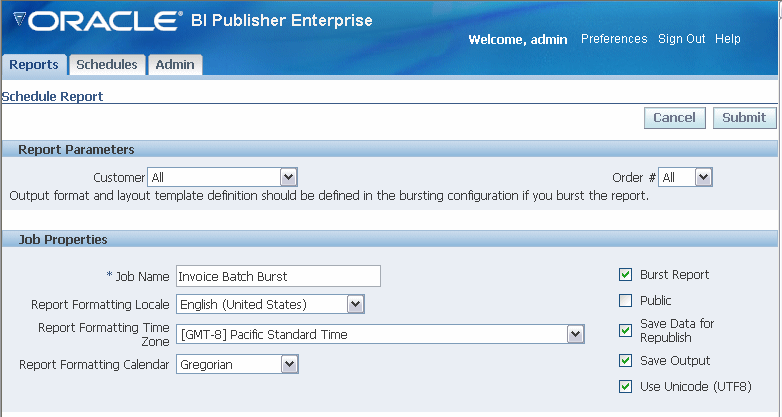Image resolution: width=782 pixels, height=417 pixels.
Task: Go to the Admin tab
Action: click(175, 65)
